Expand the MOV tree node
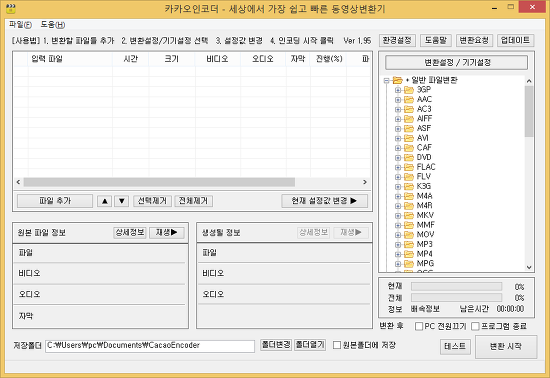The image size is (550, 378). 398,235
